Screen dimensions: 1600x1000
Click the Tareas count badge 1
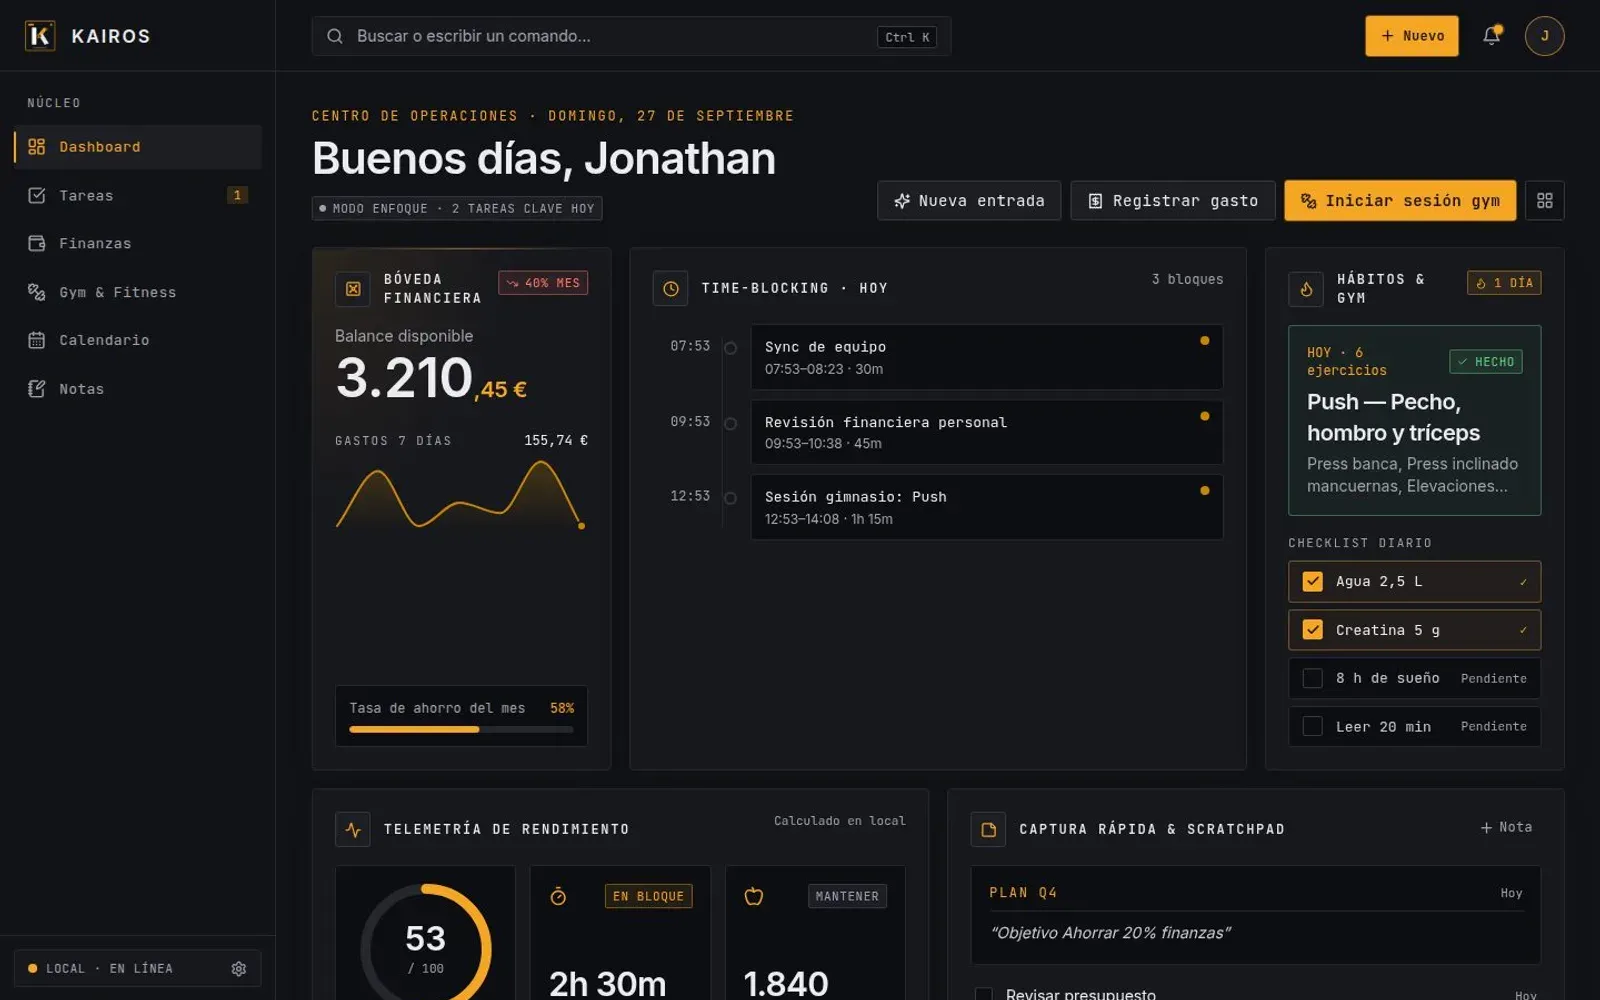click(237, 195)
